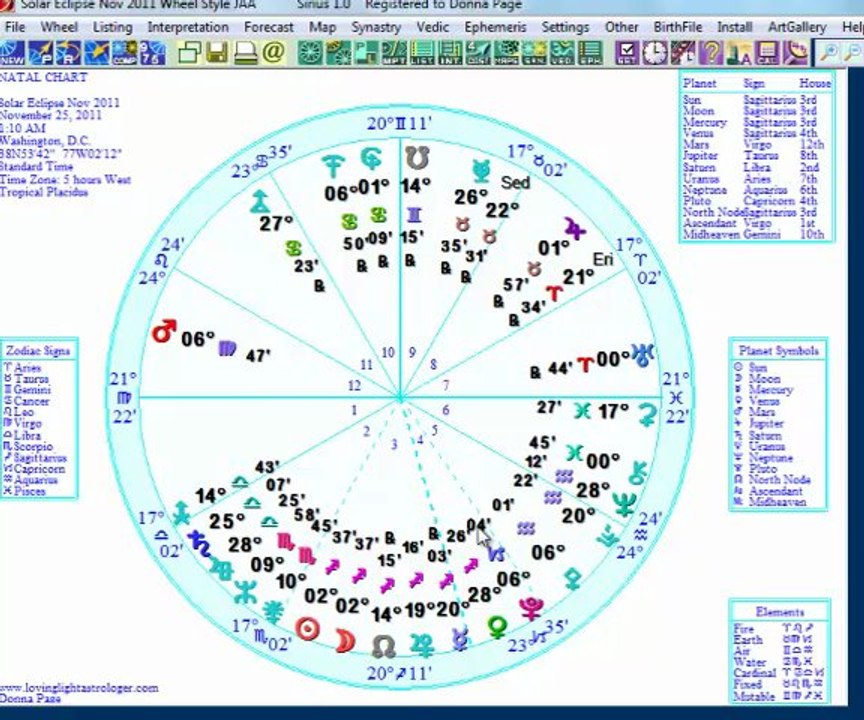Image resolution: width=864 pixels, height=720 pixels.
Task: Click the COMP composite chart icon
Action: click(125, 53)
